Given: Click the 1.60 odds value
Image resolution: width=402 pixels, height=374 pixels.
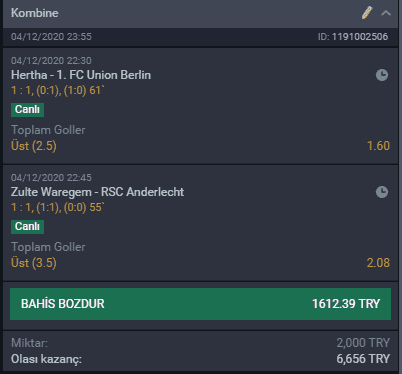Looking at the screenshot, I should click(378, 146).
